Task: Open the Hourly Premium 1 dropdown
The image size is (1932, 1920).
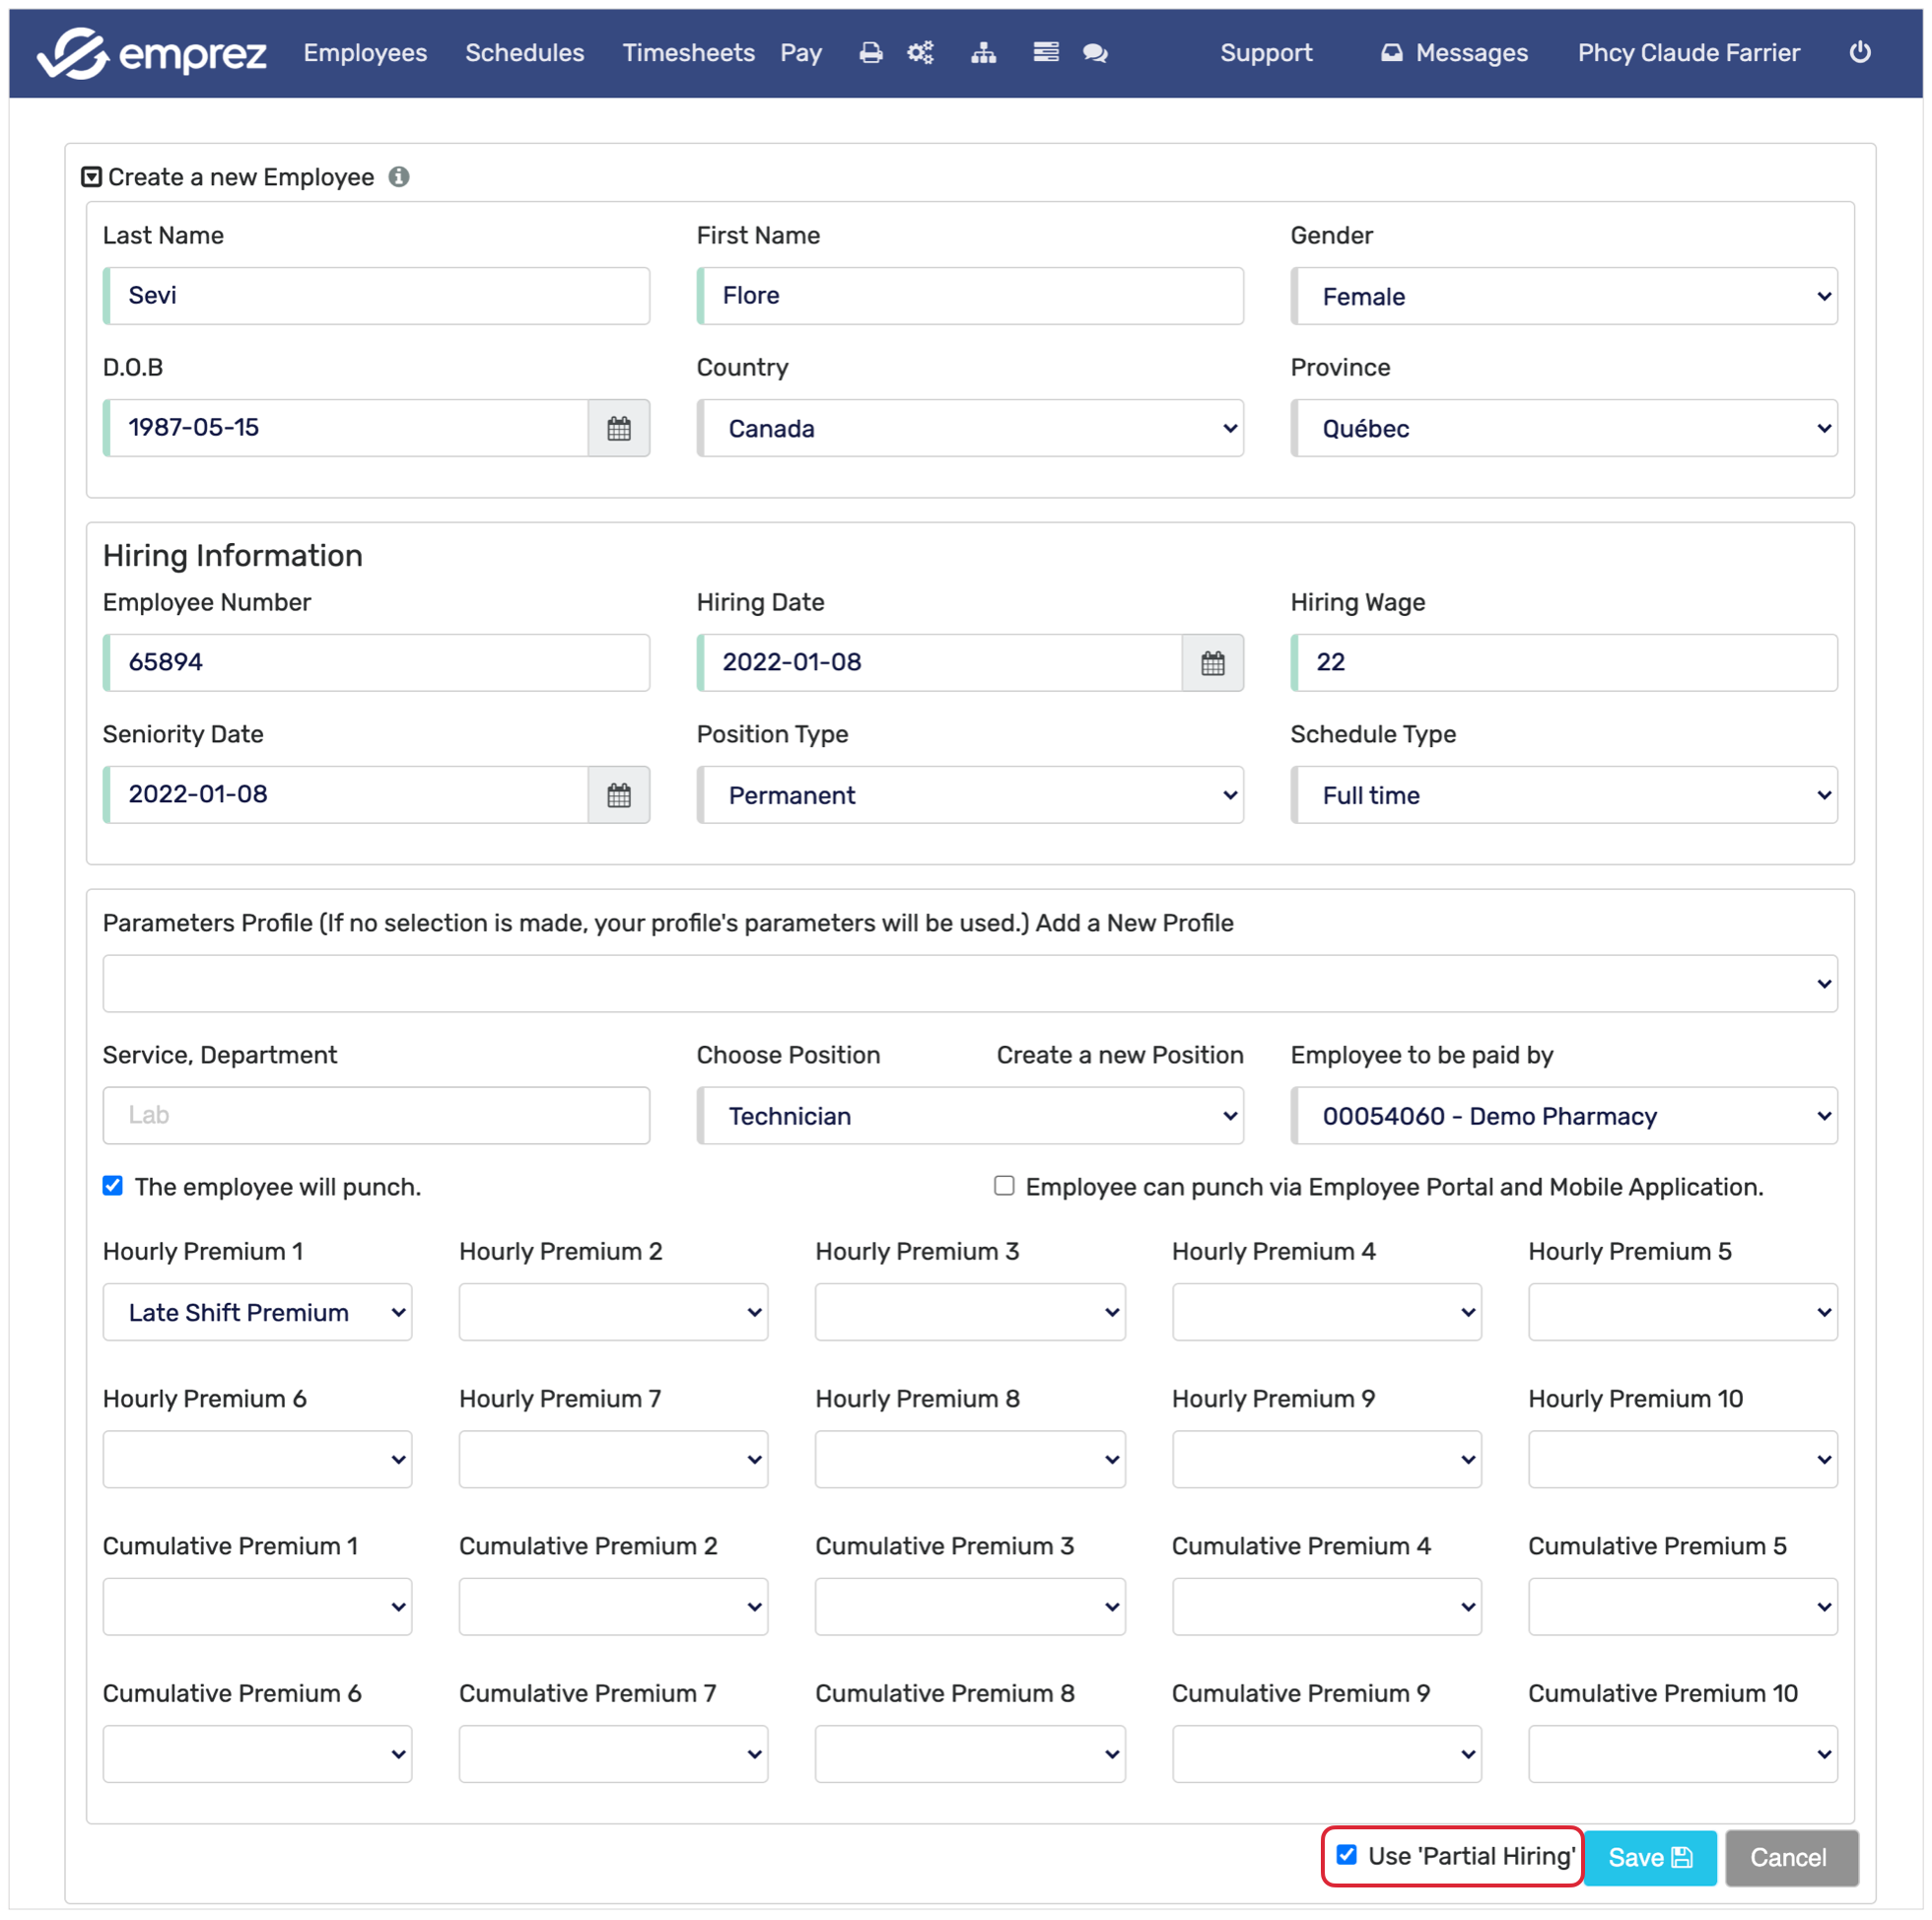Action: 257,1313
